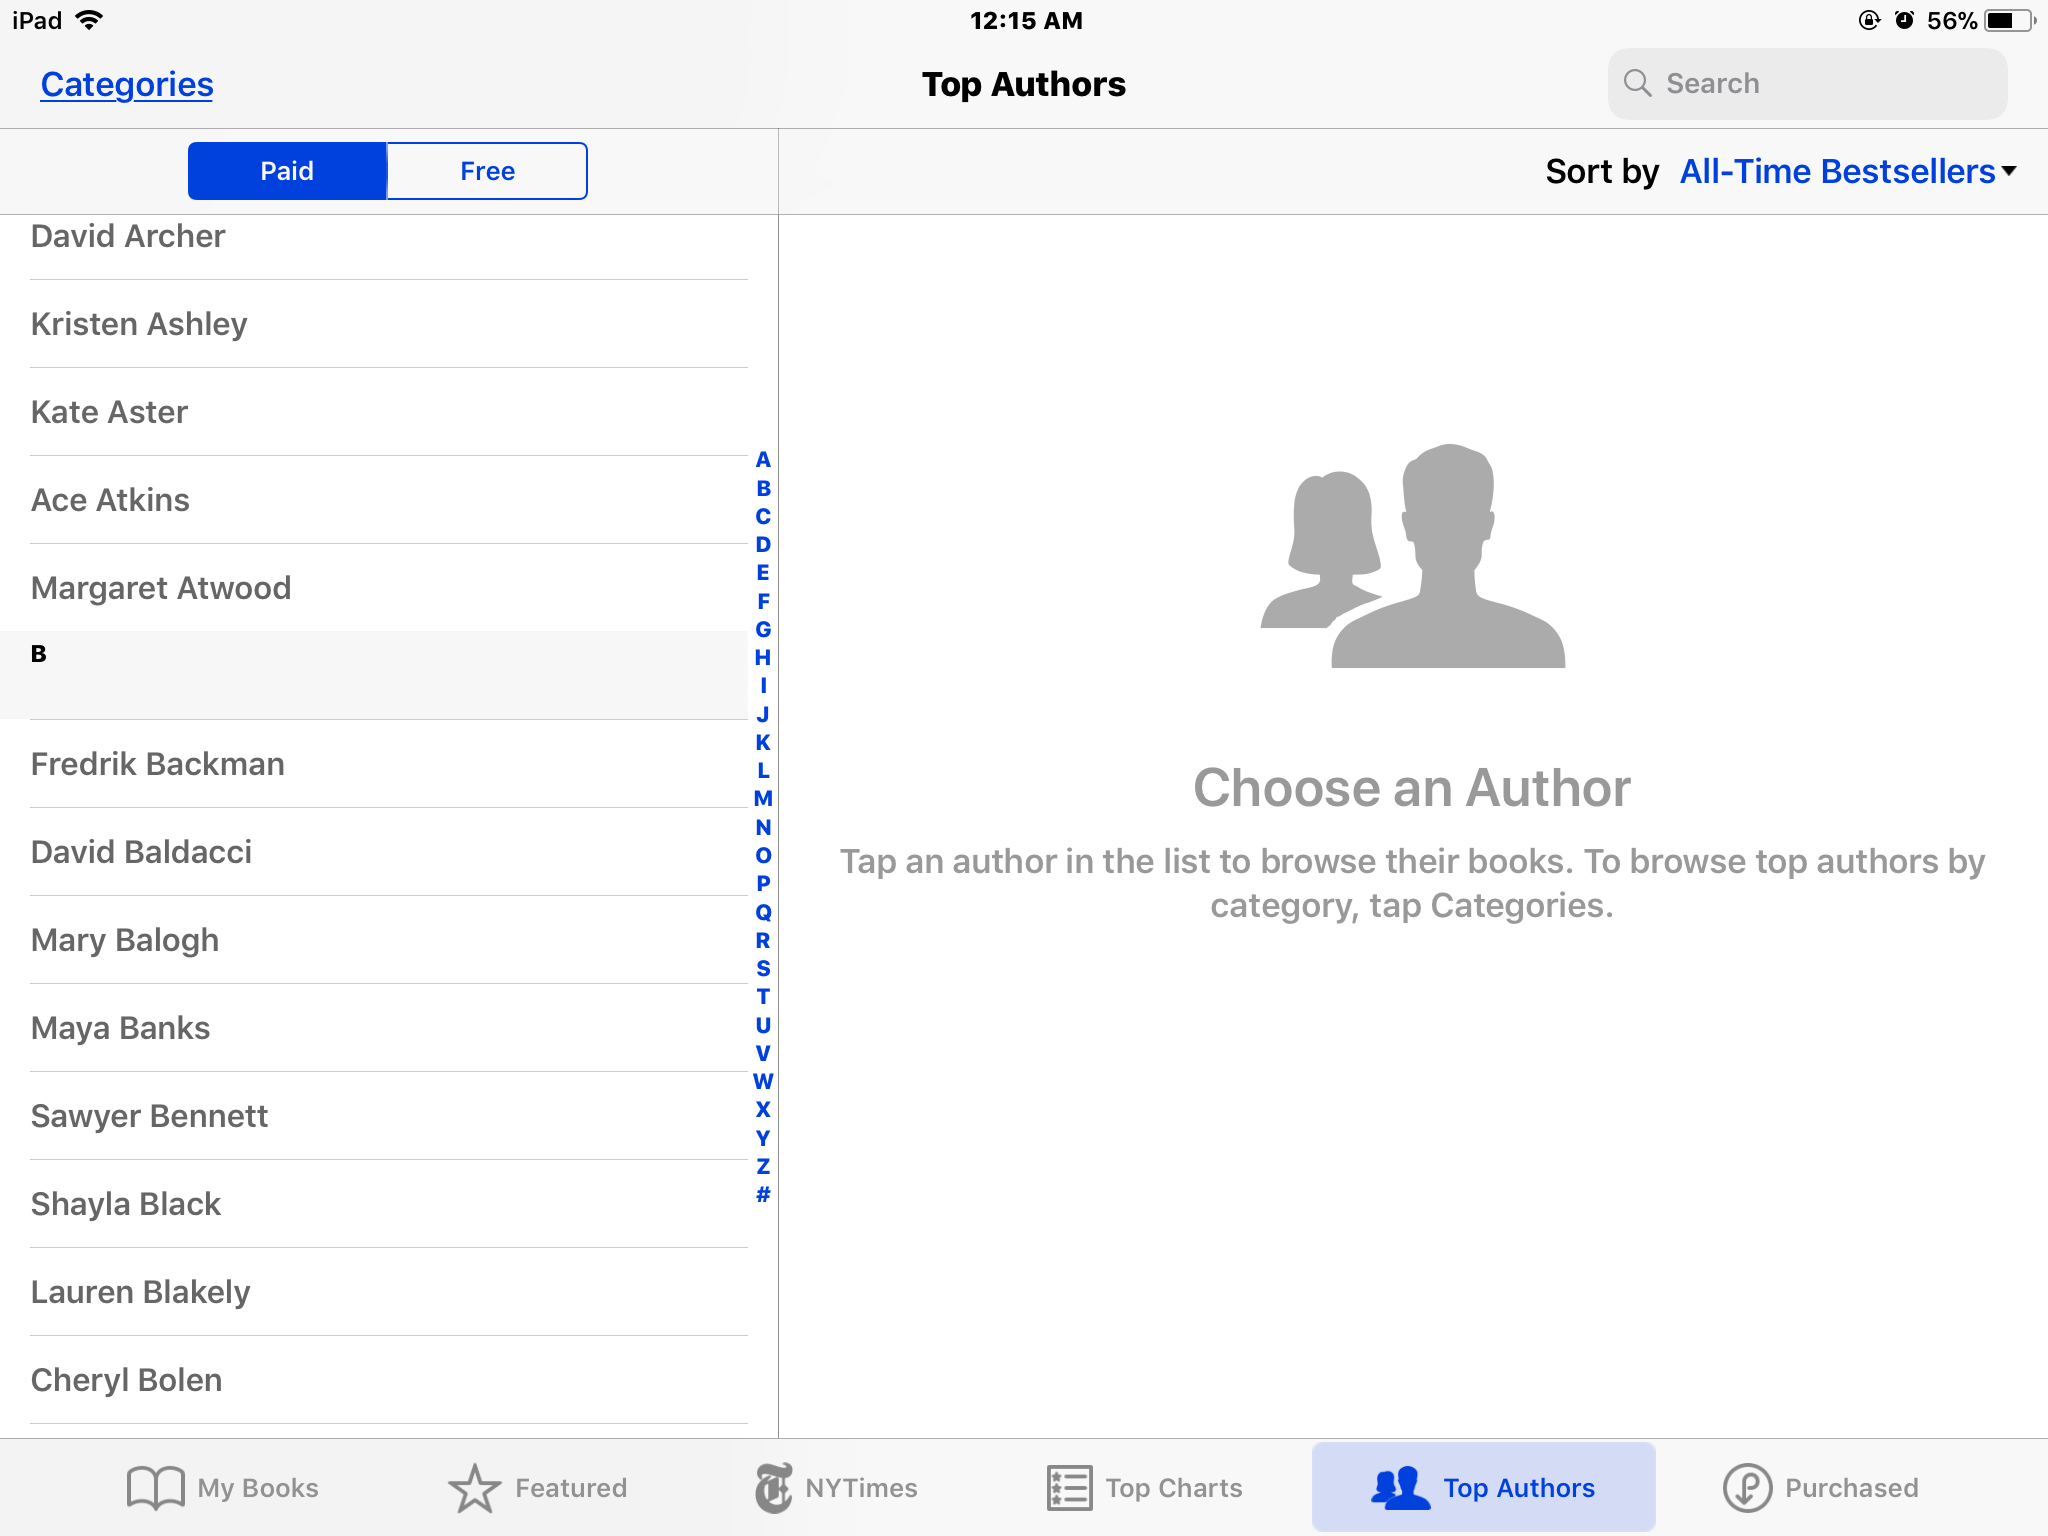This screenshot has height=1536, width=2048.
Task: Tap the battery indicator in status bar
Action: (2008, 20)
